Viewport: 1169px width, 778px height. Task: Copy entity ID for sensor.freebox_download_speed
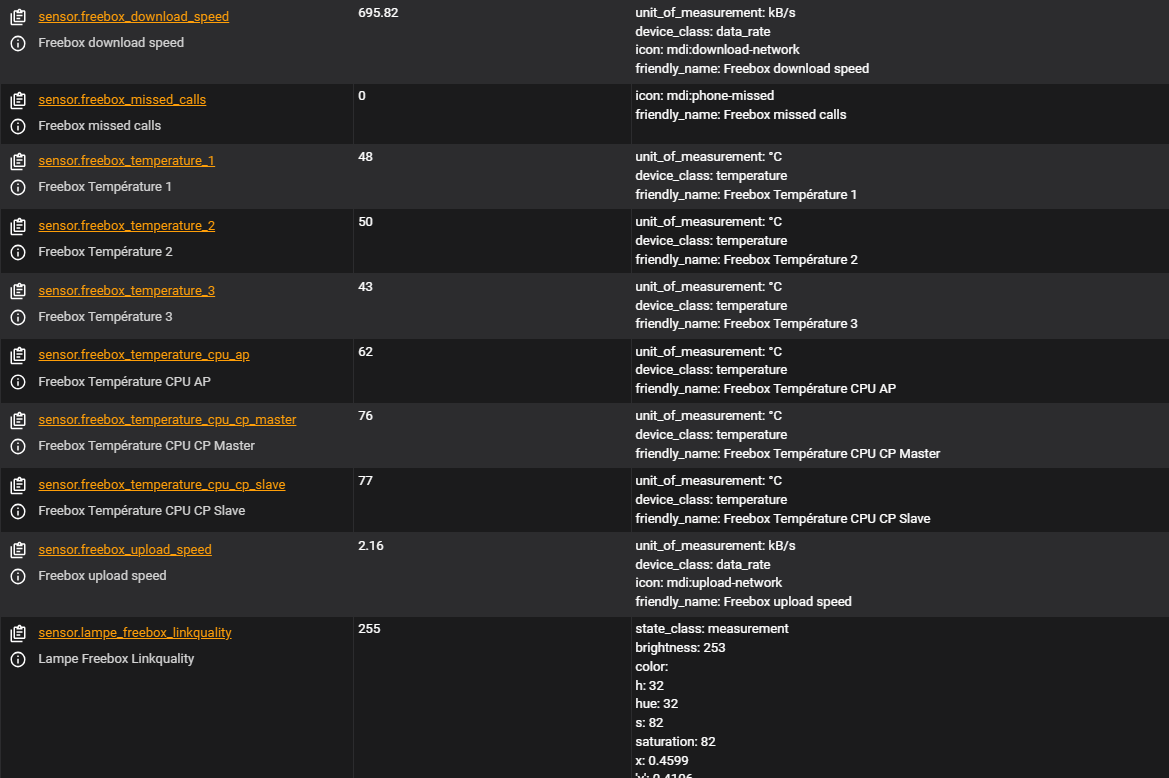tap(18, 16)
